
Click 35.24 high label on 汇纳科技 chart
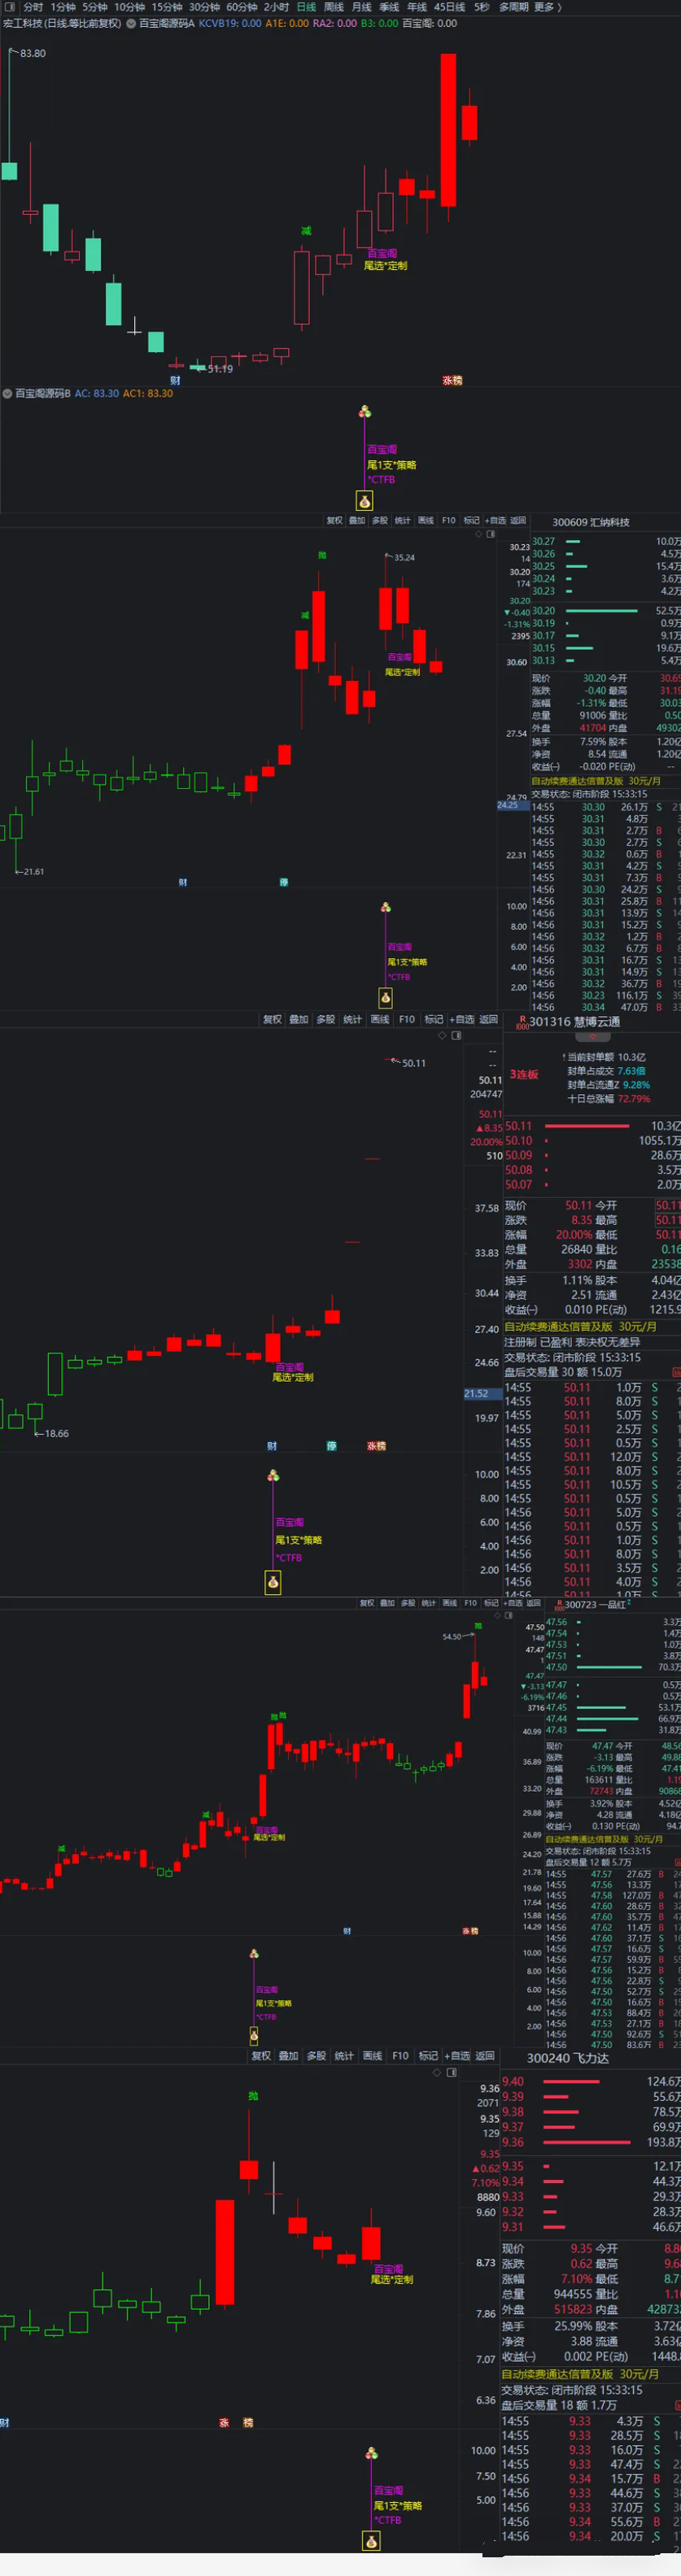[x=403, y=558]
